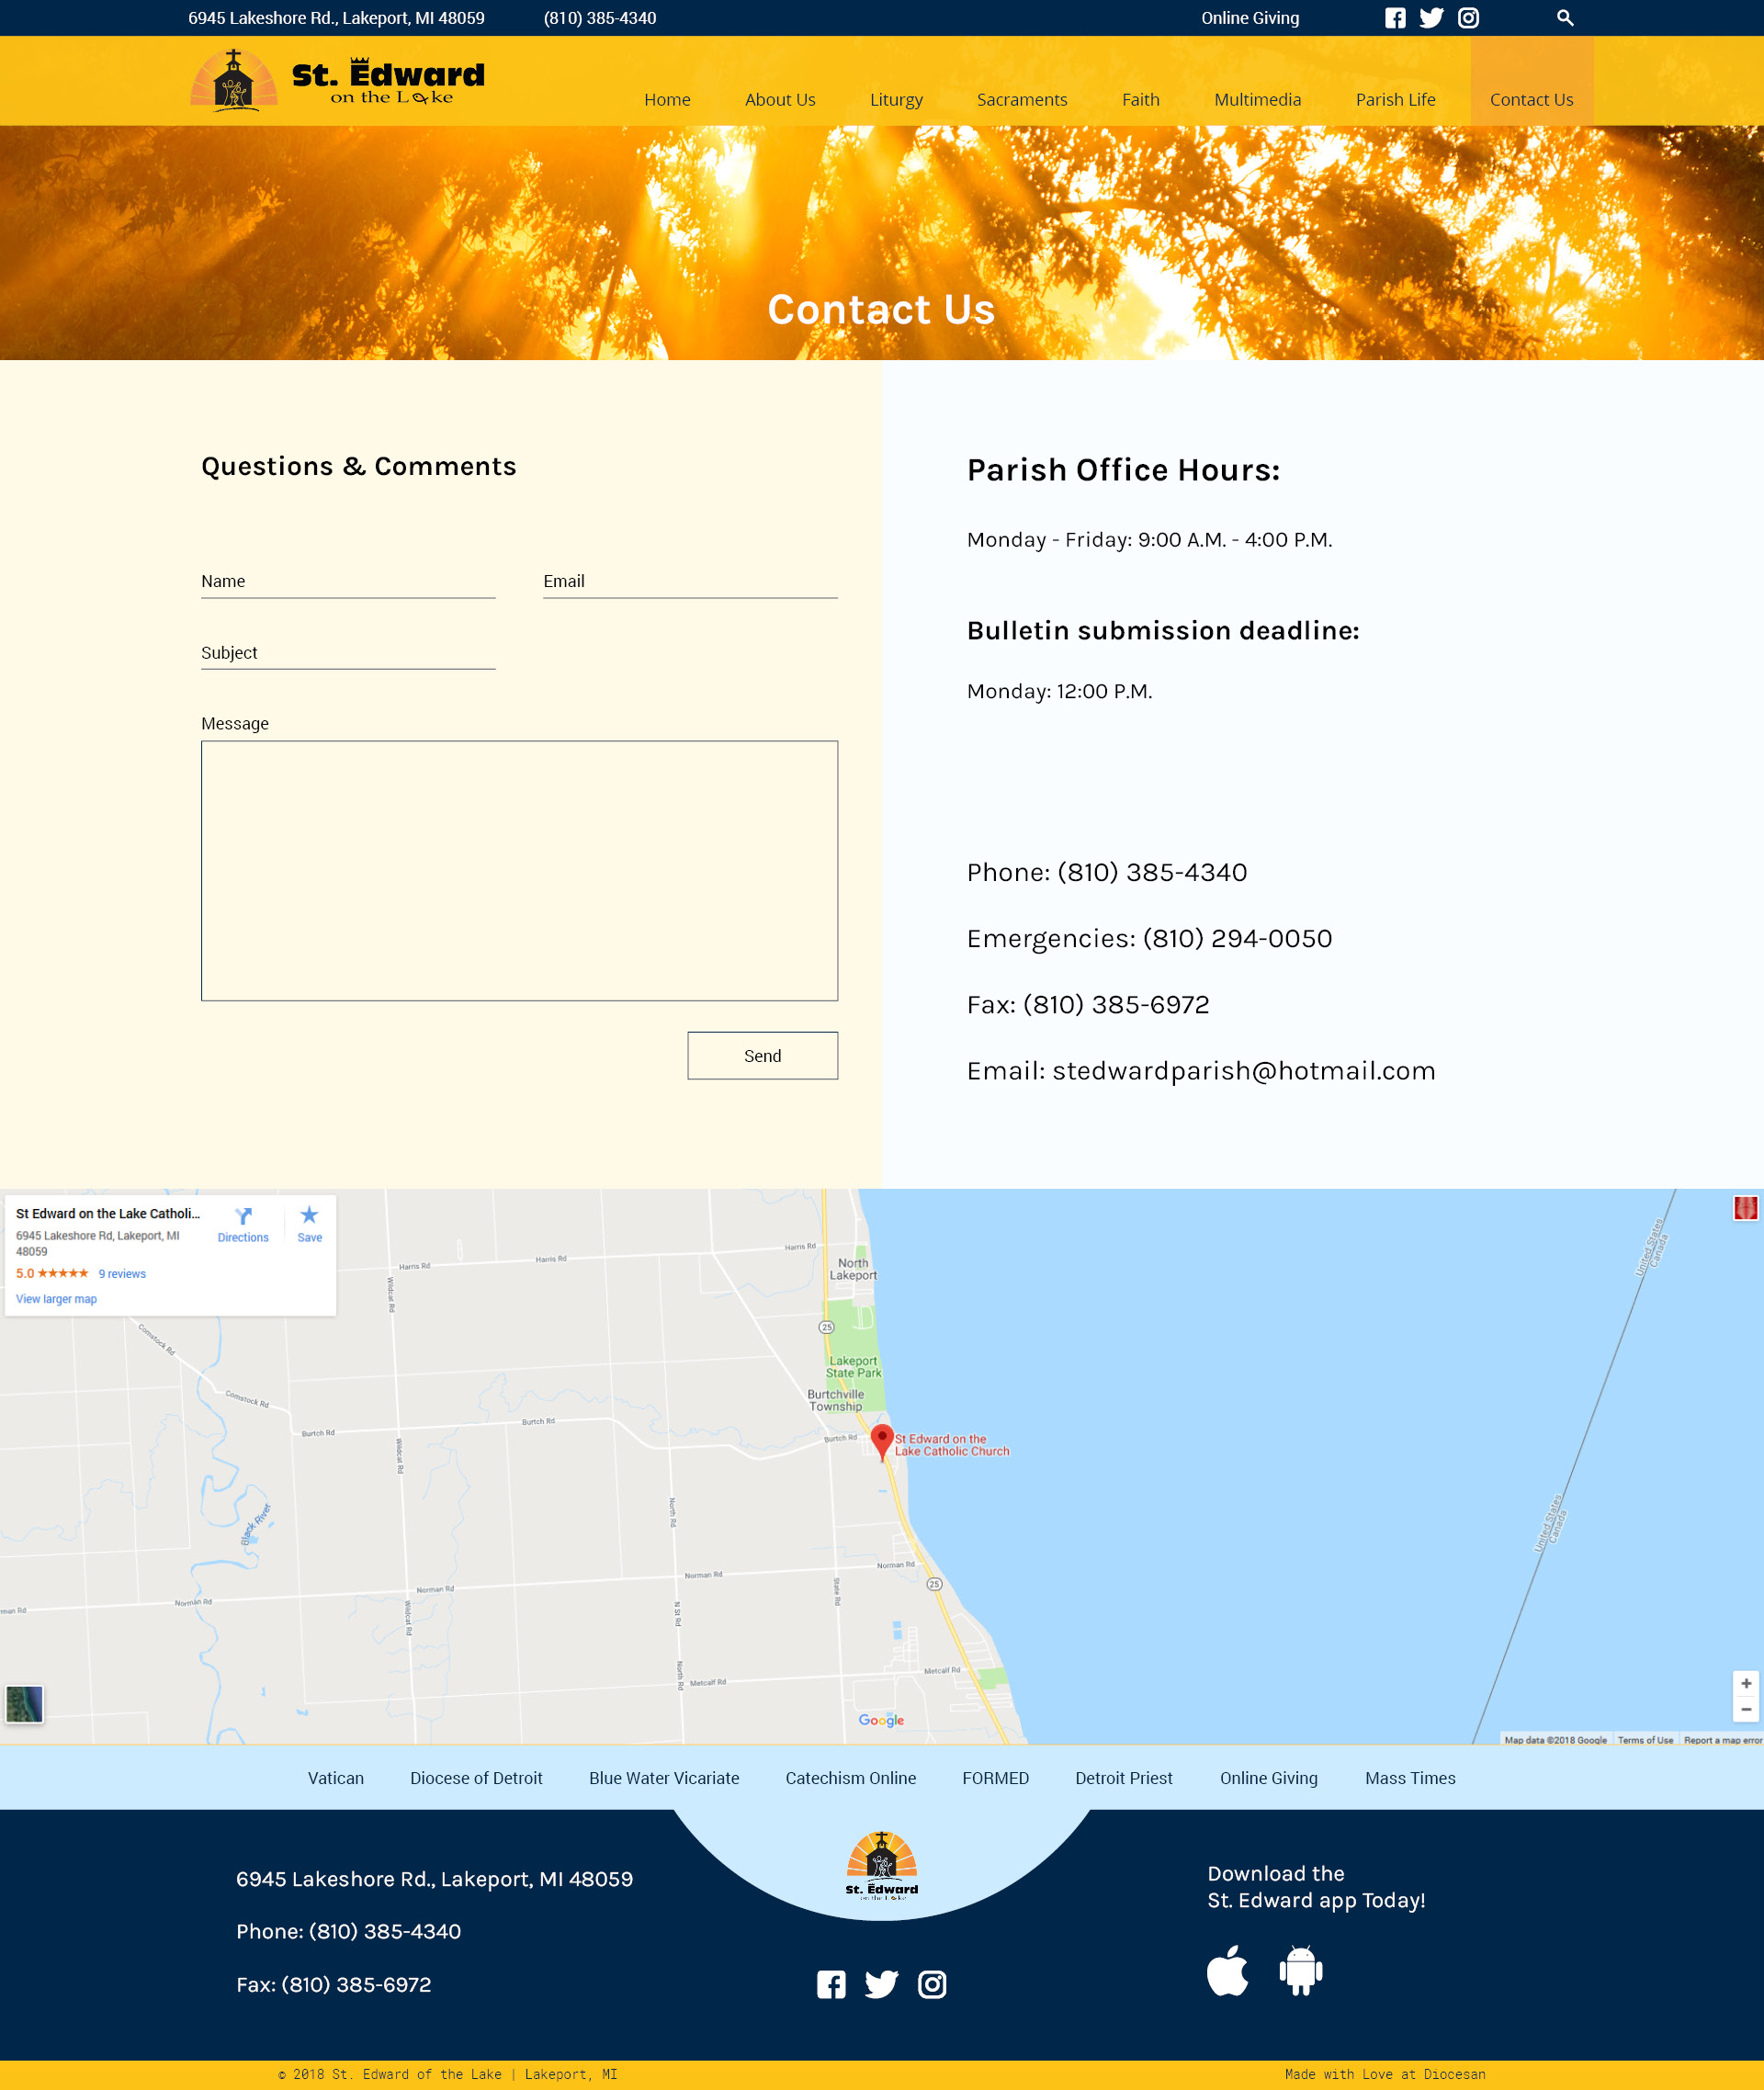Viewport: 1764px width, 2090px height.
Task: Tap the Android app download icon
Action: point(1300,1970)
